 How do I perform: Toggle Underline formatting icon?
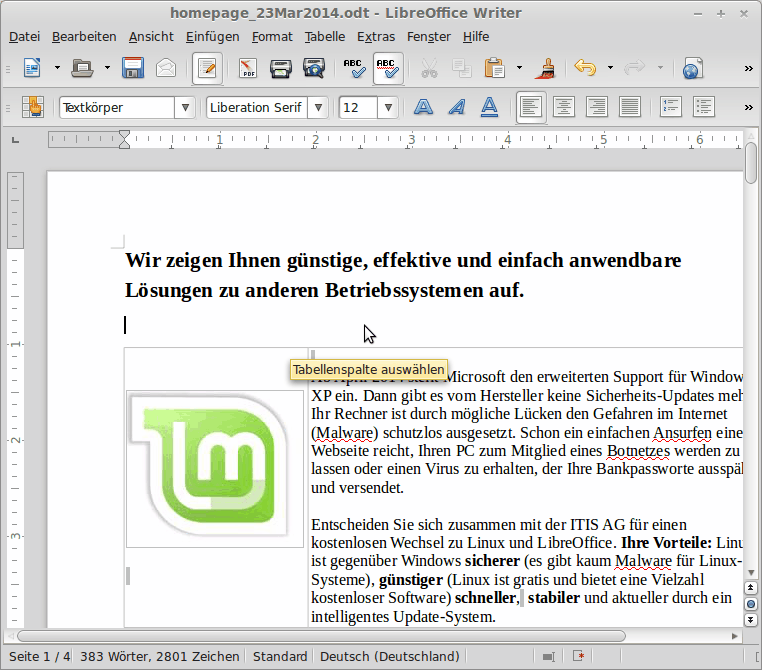489,107
